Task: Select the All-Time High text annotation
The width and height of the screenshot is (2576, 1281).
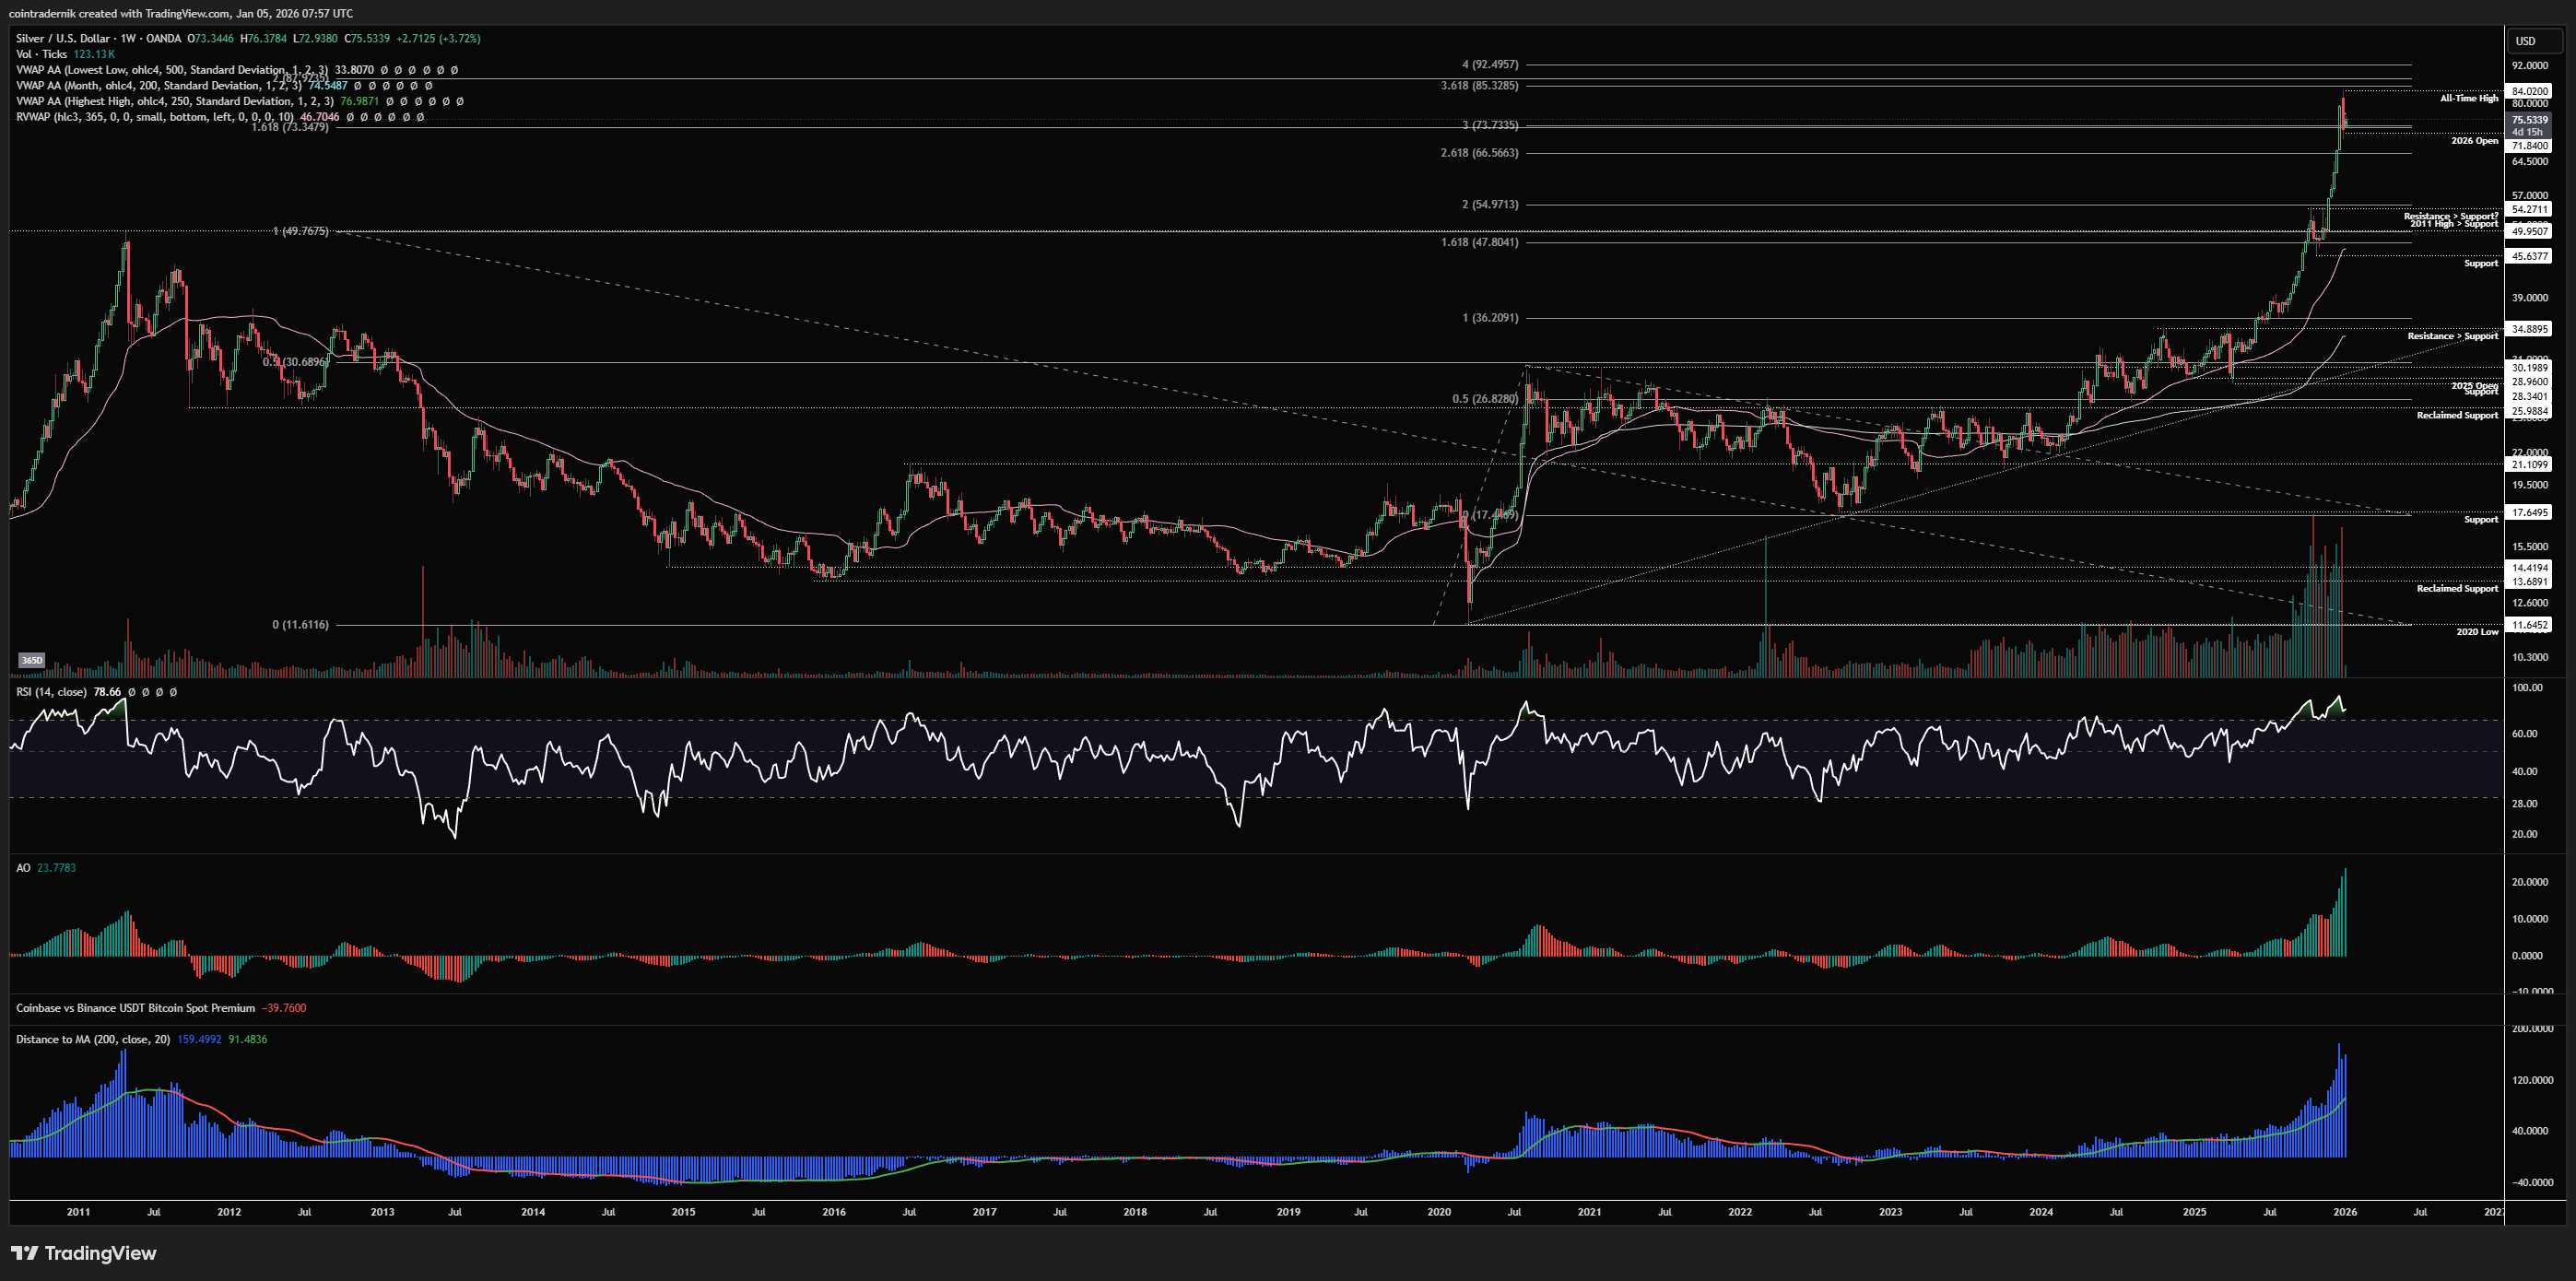Action: point(2468,98)
